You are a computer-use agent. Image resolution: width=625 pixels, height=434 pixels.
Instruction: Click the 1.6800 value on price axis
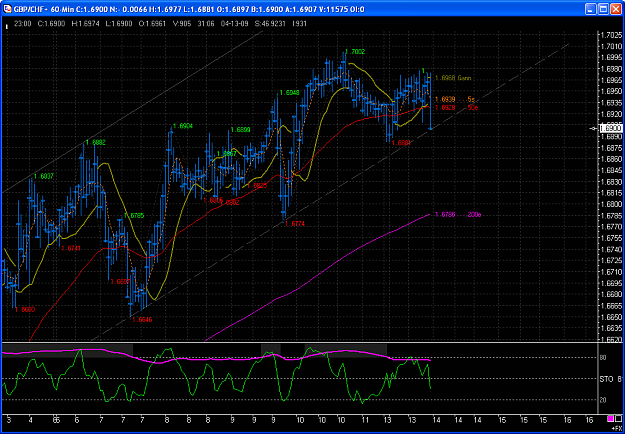click(x=611, y=204)
